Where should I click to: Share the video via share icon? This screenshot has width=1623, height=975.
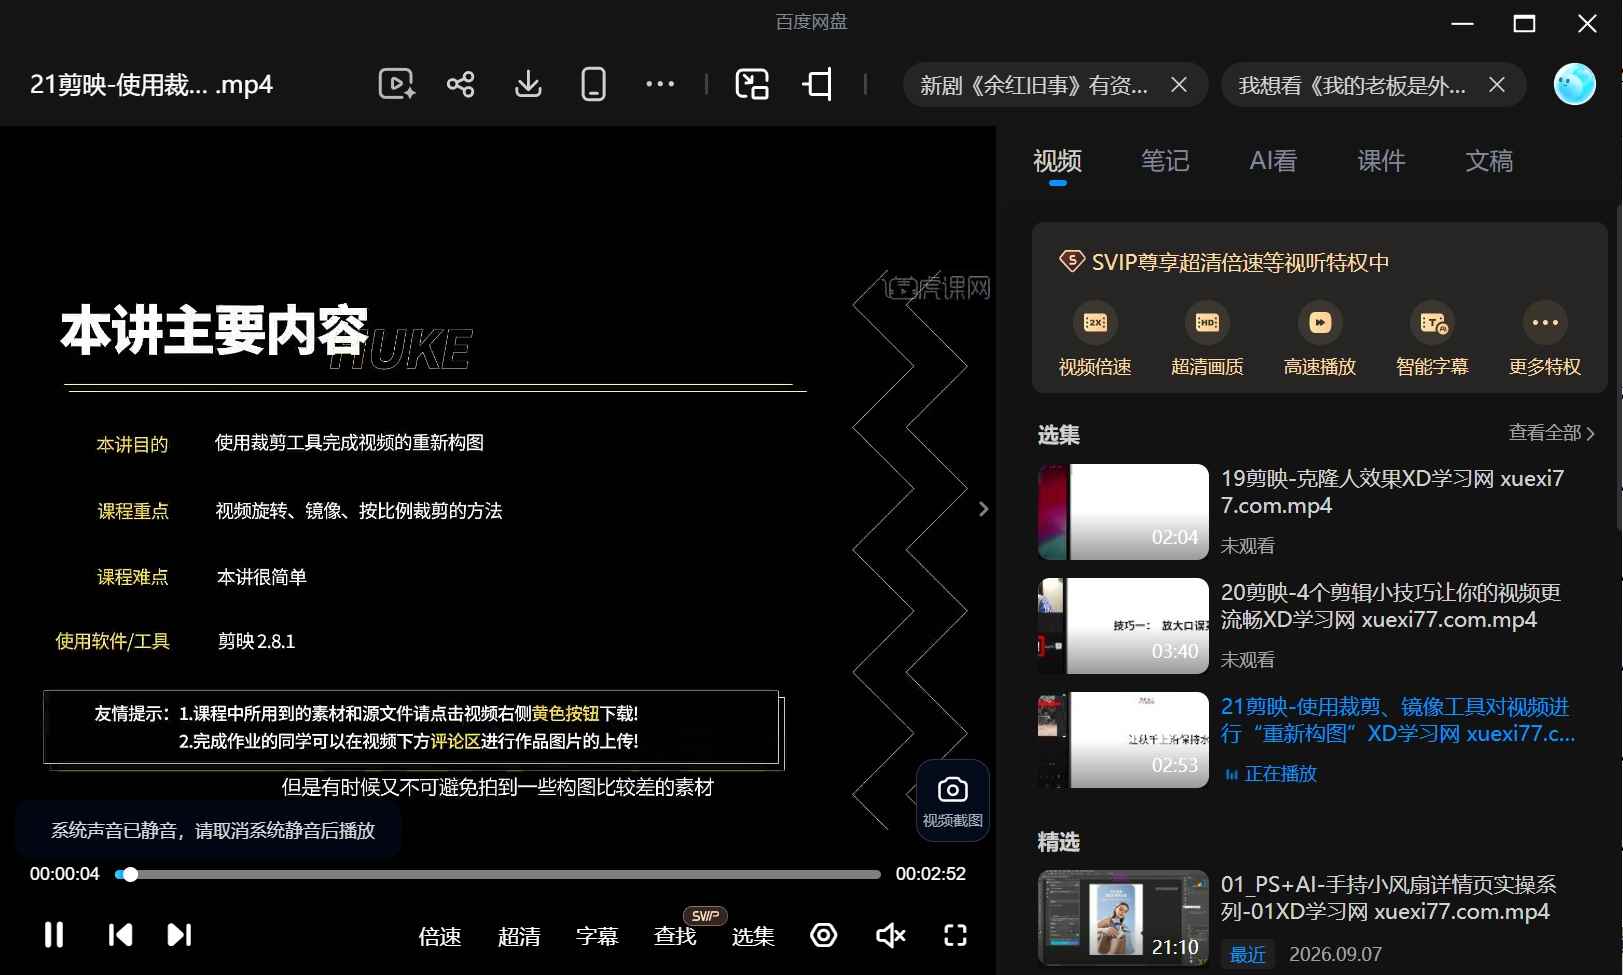(461, 84)
